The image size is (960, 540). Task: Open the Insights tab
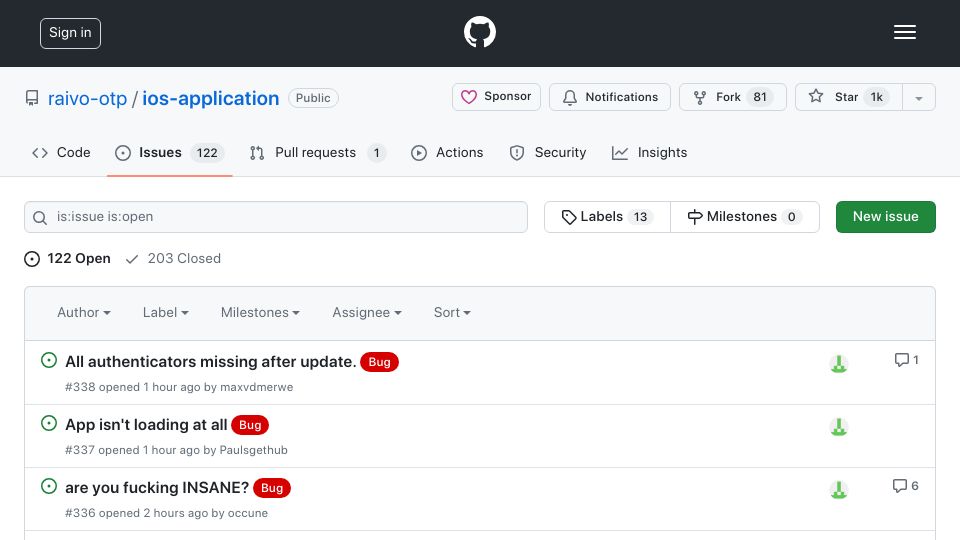tap(650, 152)
